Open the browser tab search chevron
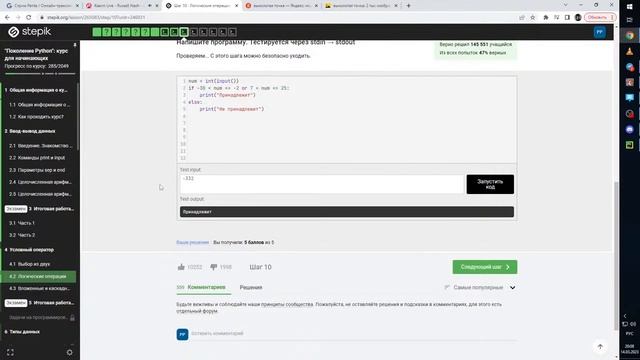Viewport: 640px width, 360px height. (565, 5)
